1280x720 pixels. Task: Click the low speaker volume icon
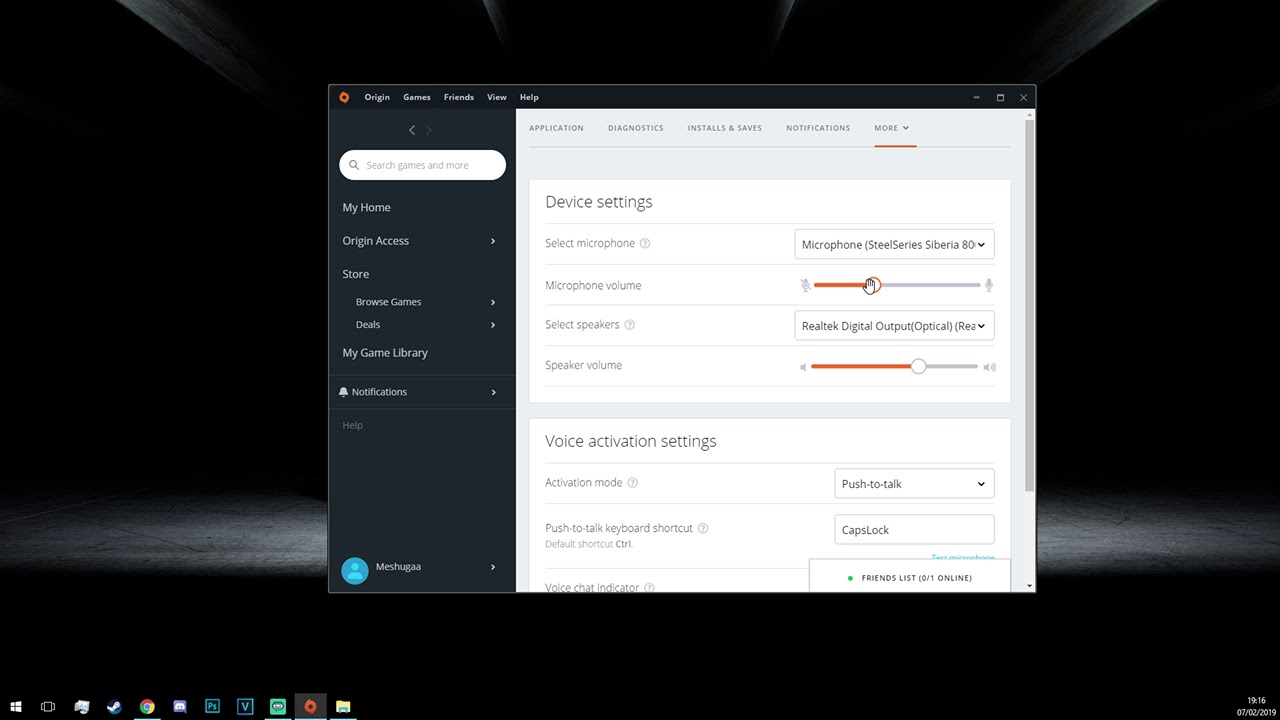(x=803, y=367)
